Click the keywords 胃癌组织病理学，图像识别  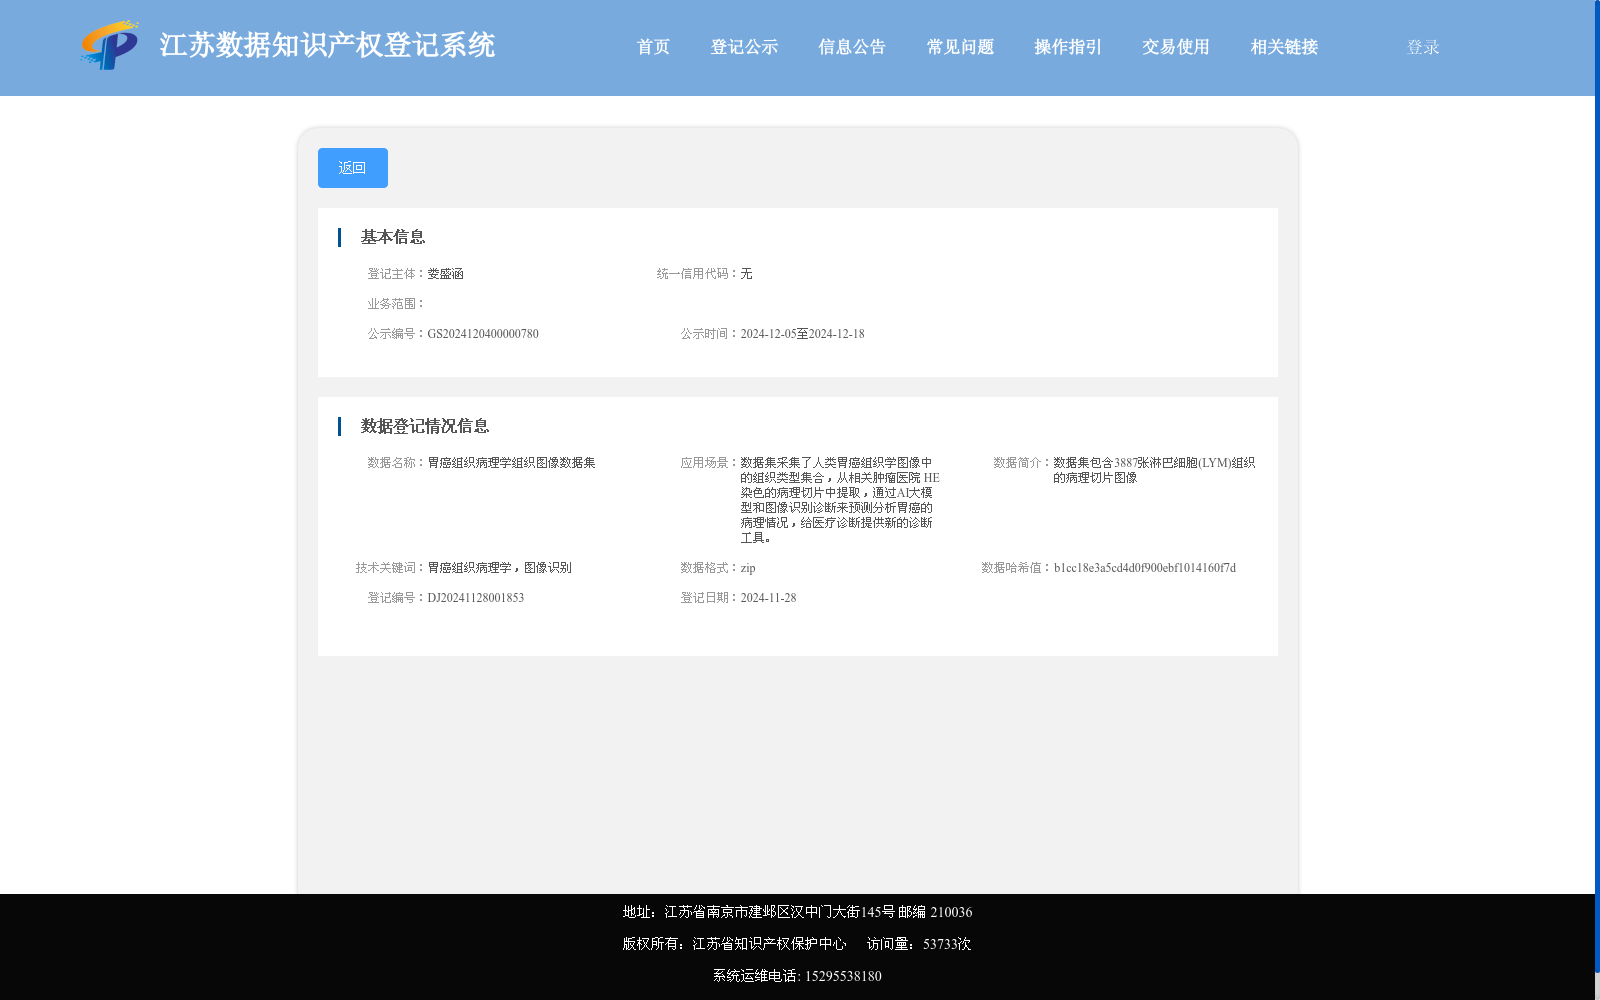pos(499,568)
